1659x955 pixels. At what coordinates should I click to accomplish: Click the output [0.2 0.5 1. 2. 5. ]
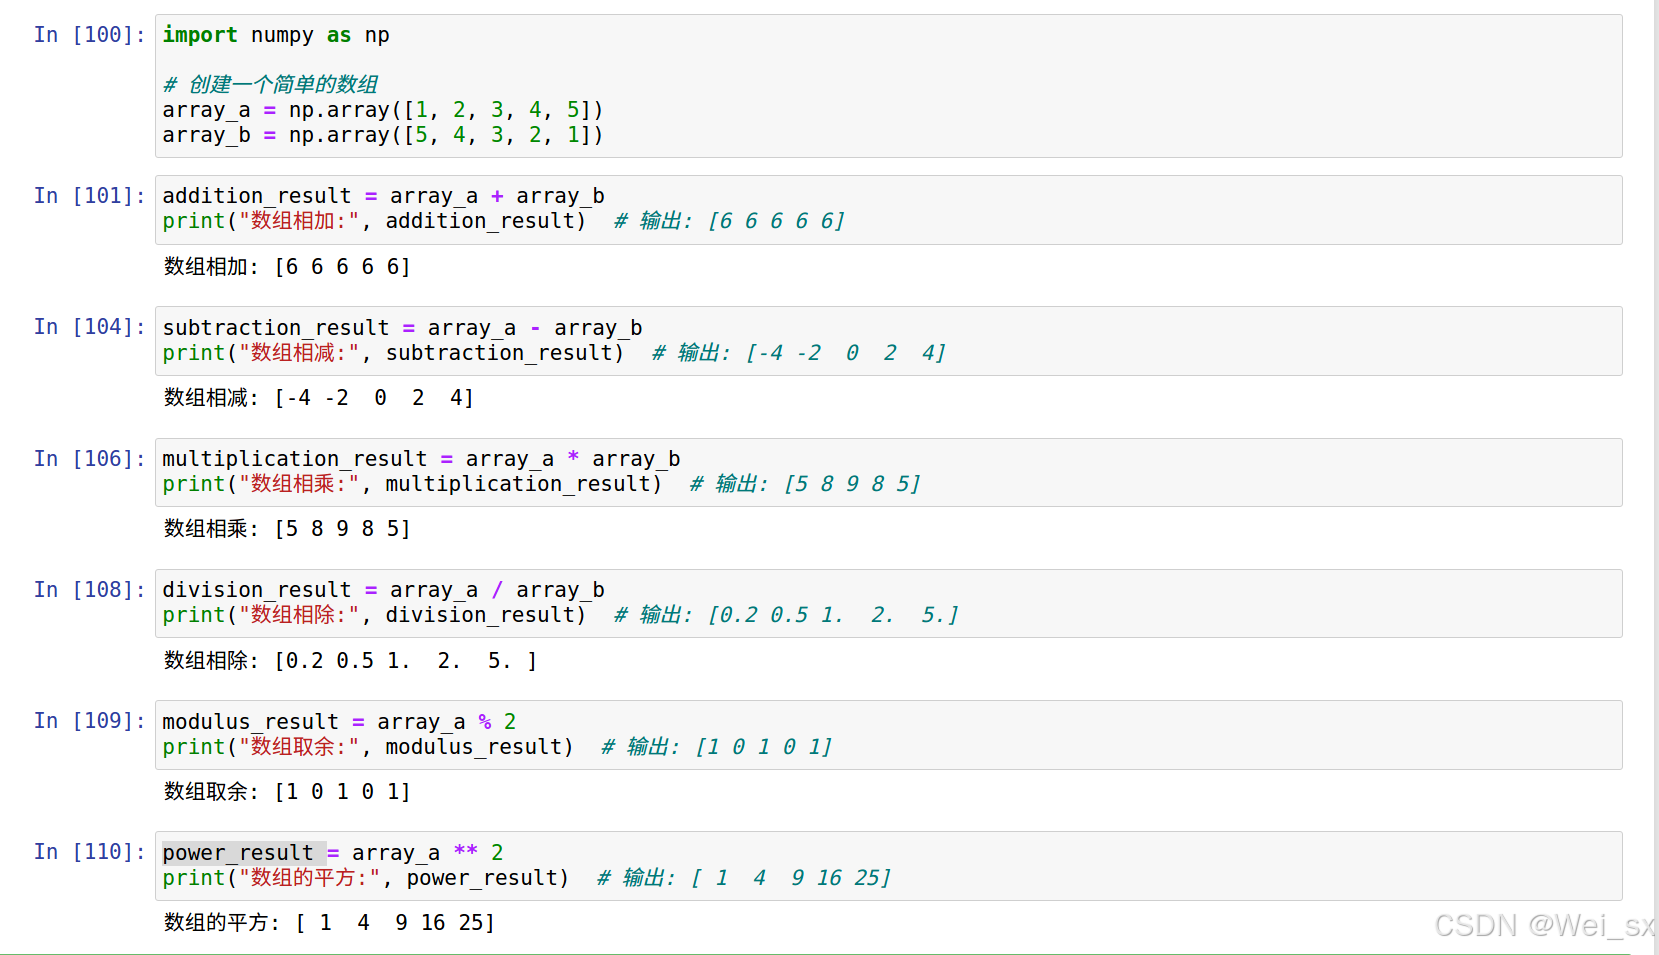point(351,661)
